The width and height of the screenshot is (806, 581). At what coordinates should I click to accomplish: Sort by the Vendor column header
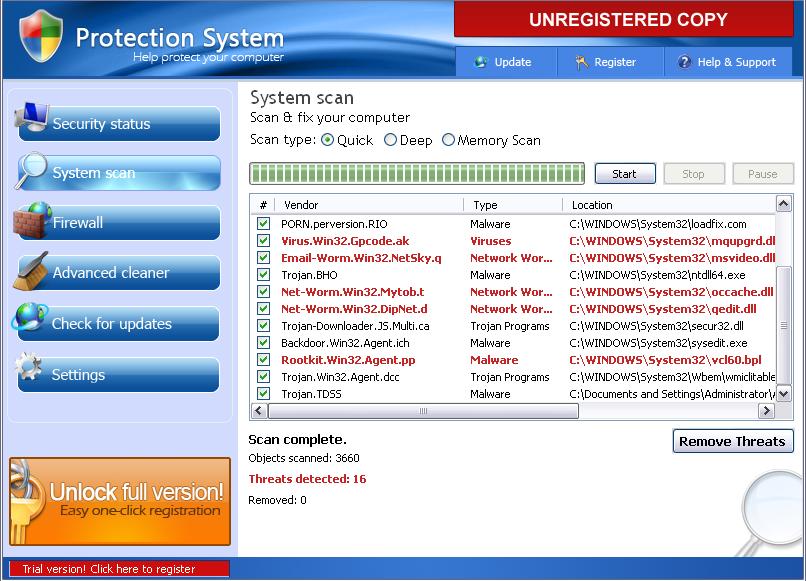pyautogui.click(x=369, y=205)
